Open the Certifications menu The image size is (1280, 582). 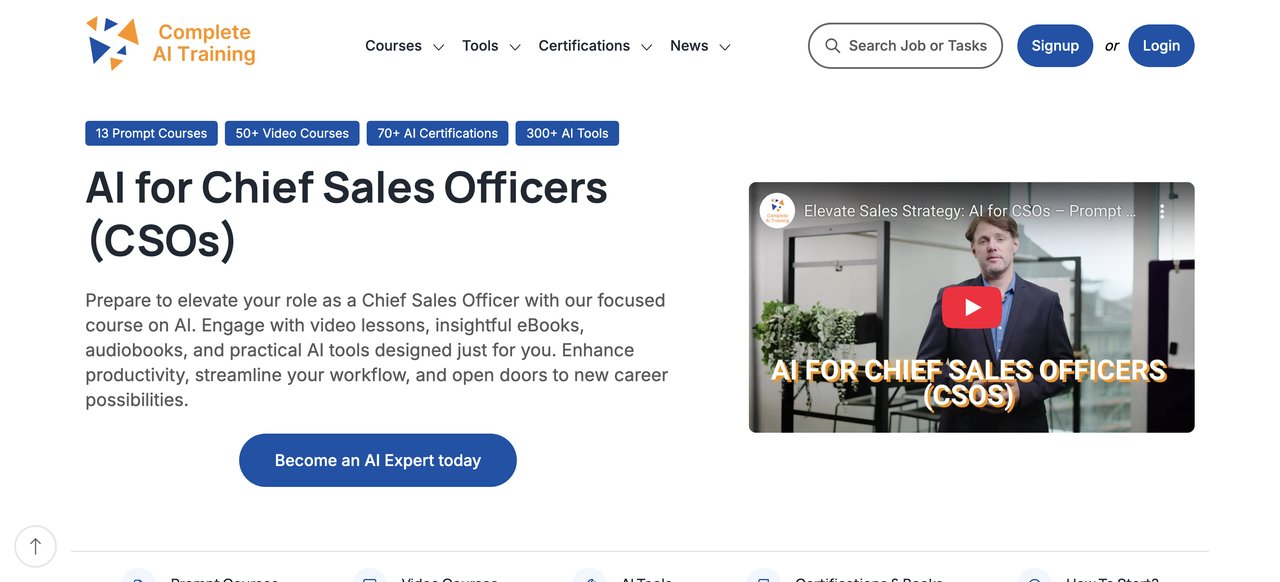pyautogui.click(x=584, y=46)
